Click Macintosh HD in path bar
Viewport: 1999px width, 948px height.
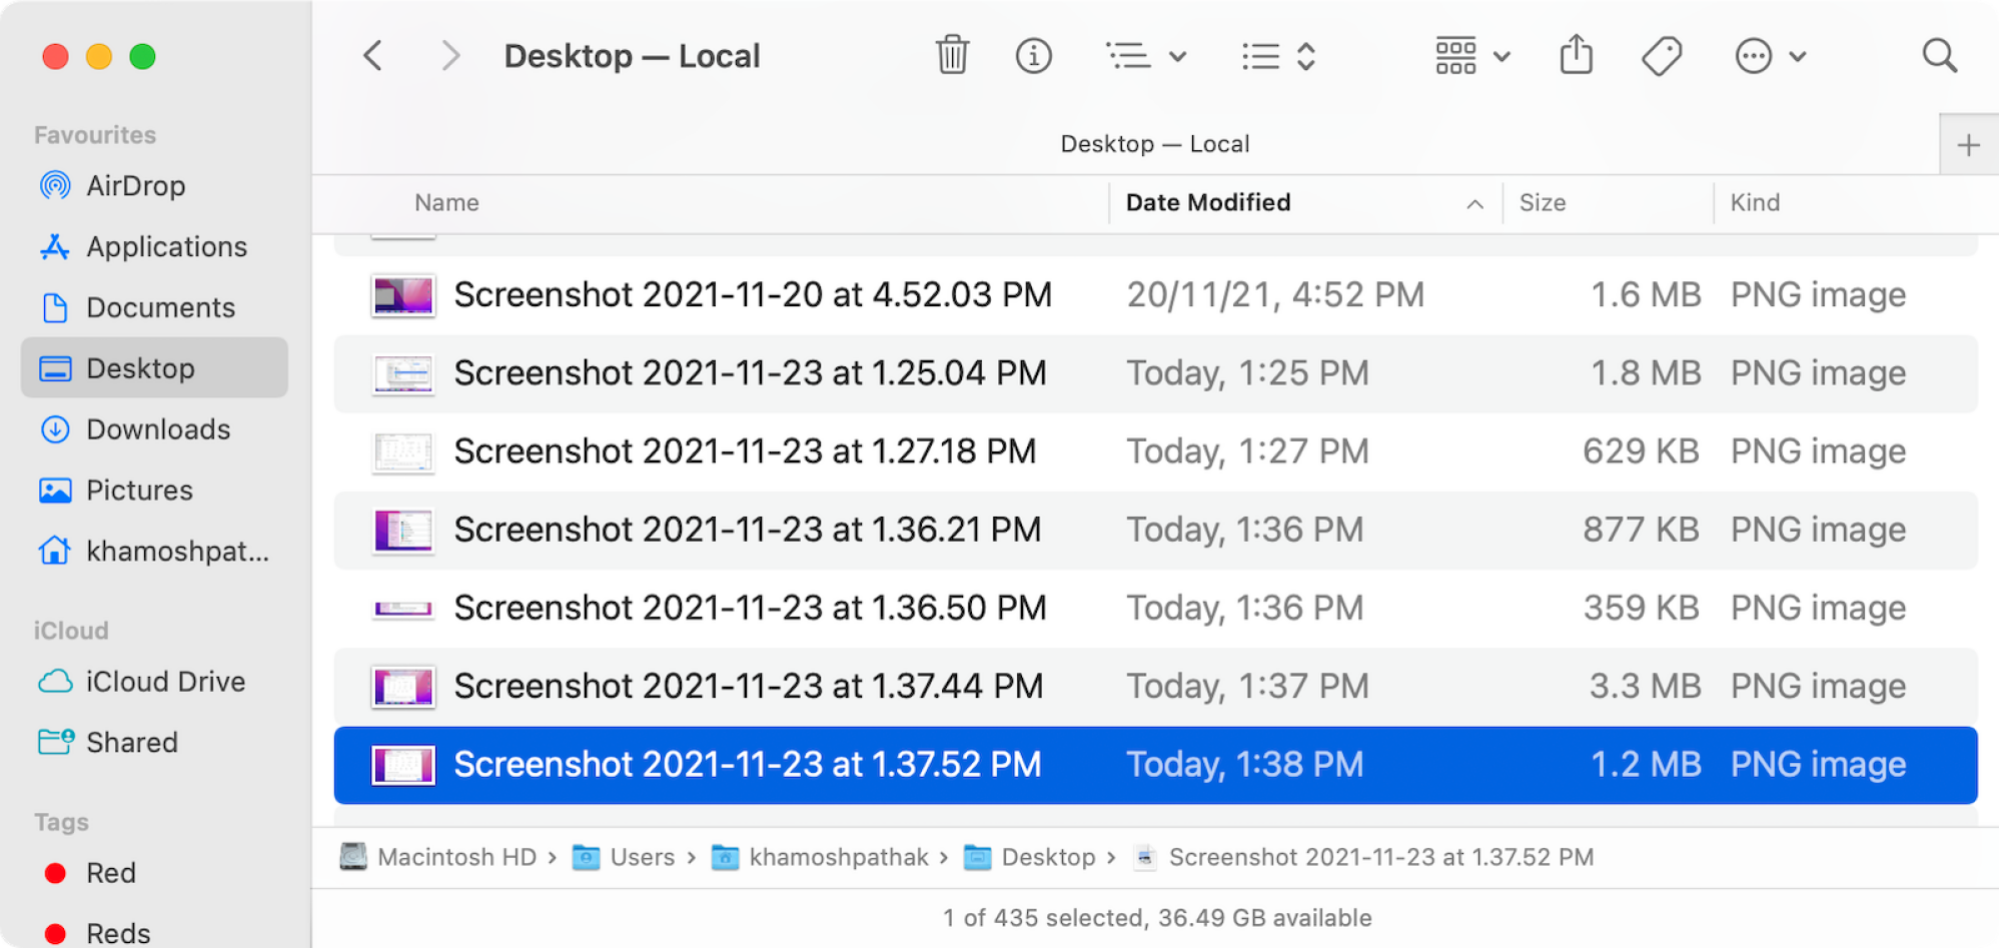click(x=439, y=857)
